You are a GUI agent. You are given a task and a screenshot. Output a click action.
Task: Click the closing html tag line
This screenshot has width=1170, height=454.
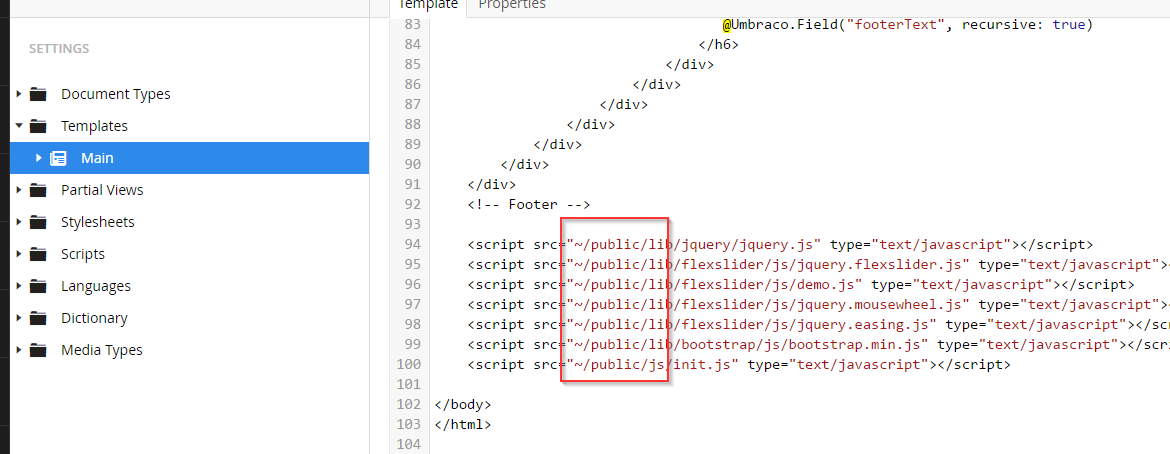click(463, 424)
